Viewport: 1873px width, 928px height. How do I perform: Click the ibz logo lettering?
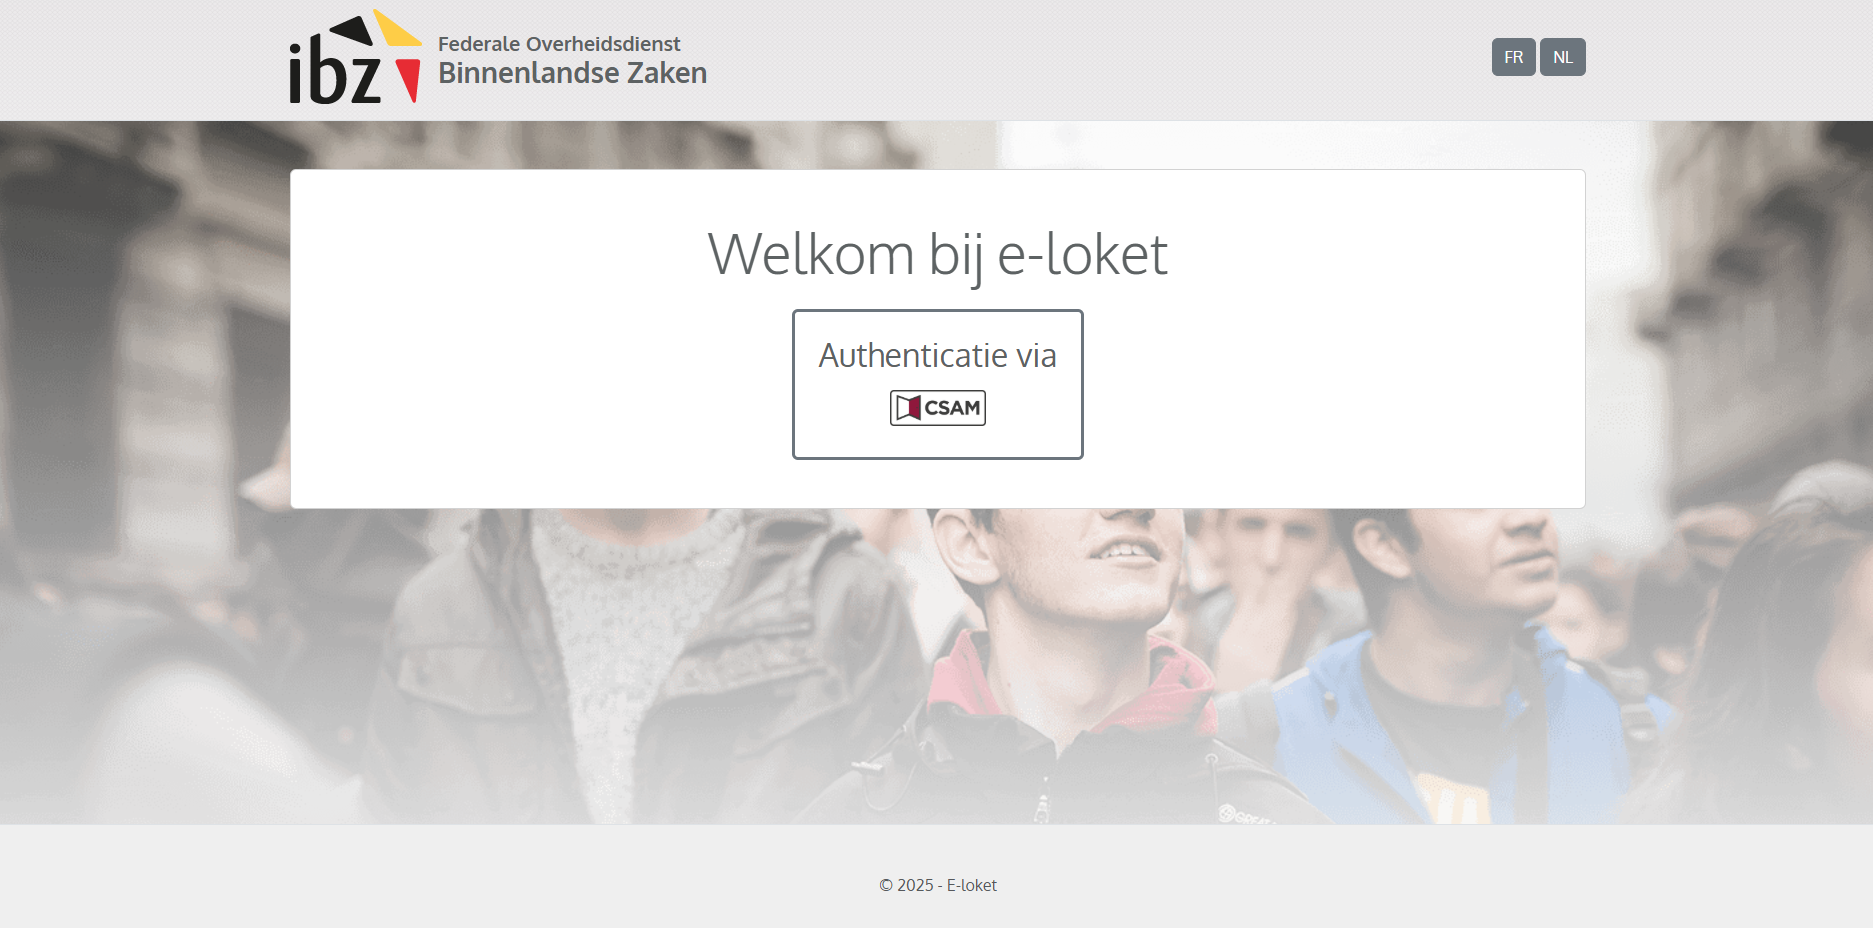tap(335, 74)
